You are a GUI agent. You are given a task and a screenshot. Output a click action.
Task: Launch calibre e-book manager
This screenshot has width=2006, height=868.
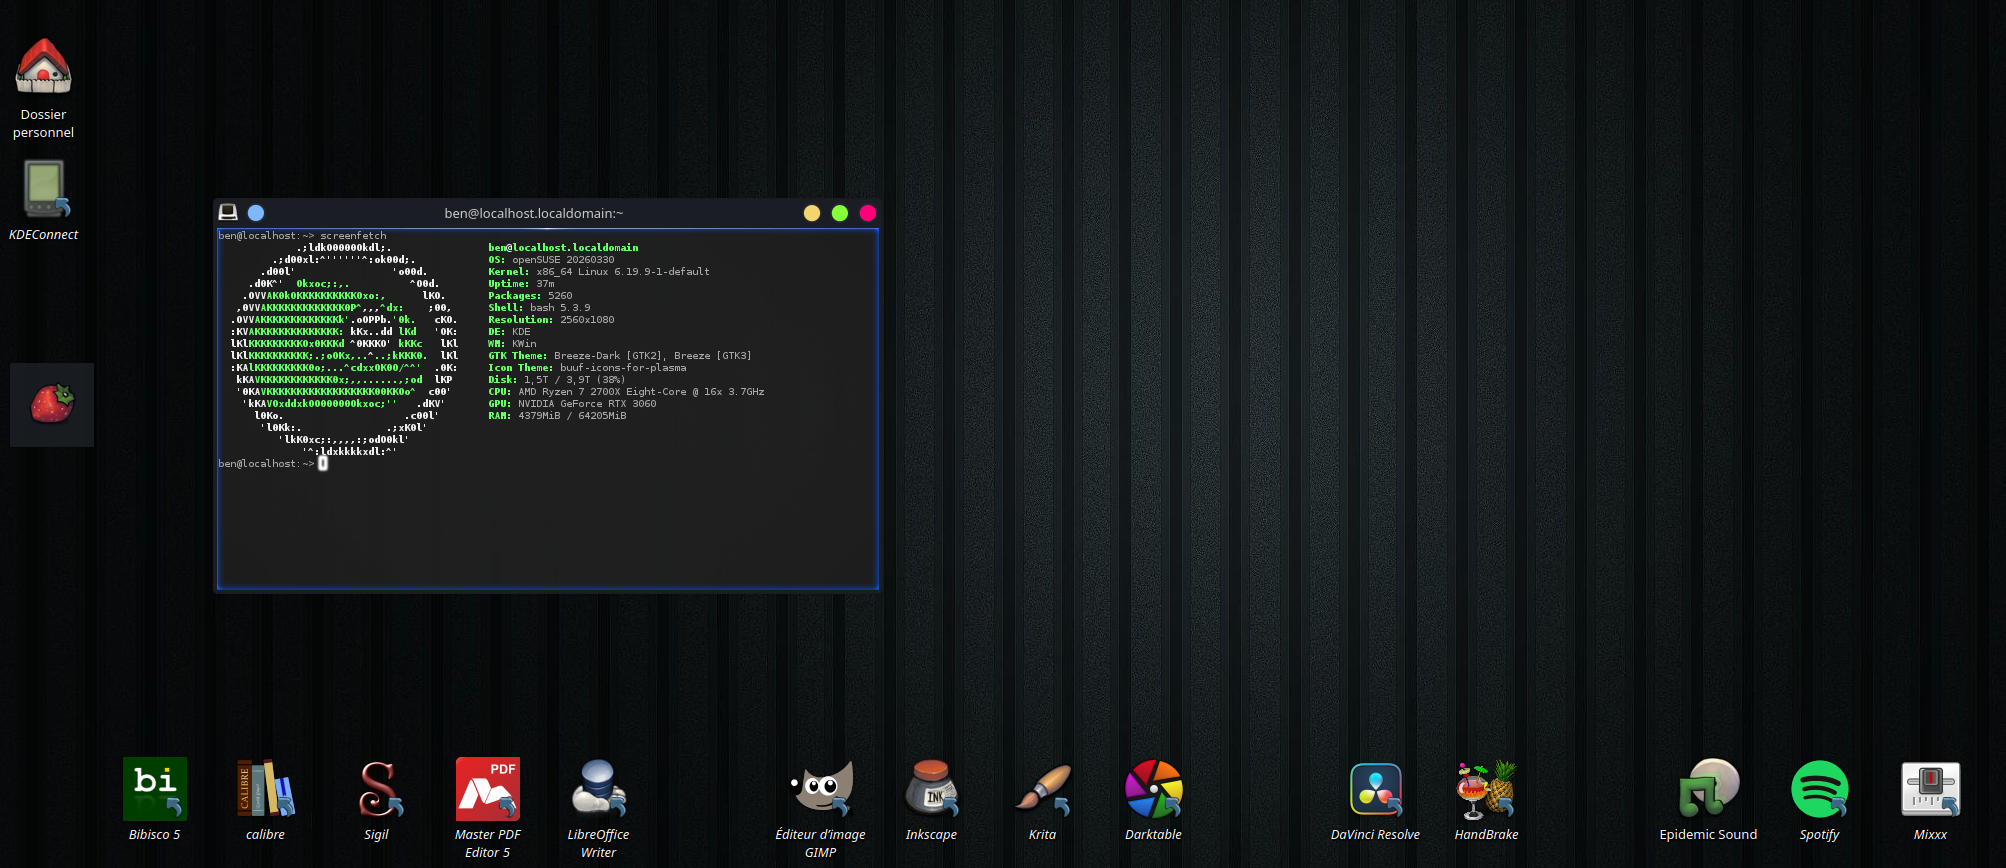265,789
